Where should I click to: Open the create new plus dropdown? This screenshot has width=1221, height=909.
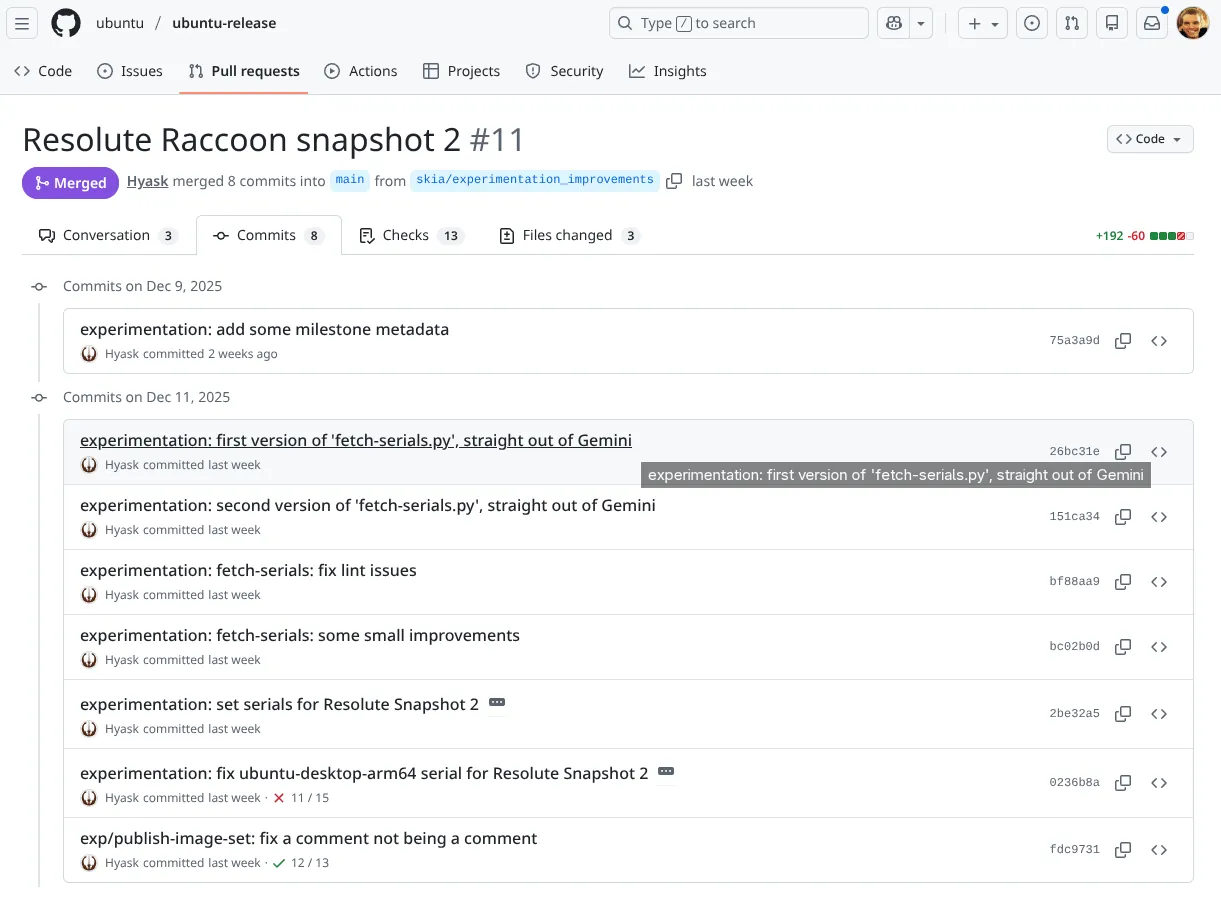coord(982,22)
